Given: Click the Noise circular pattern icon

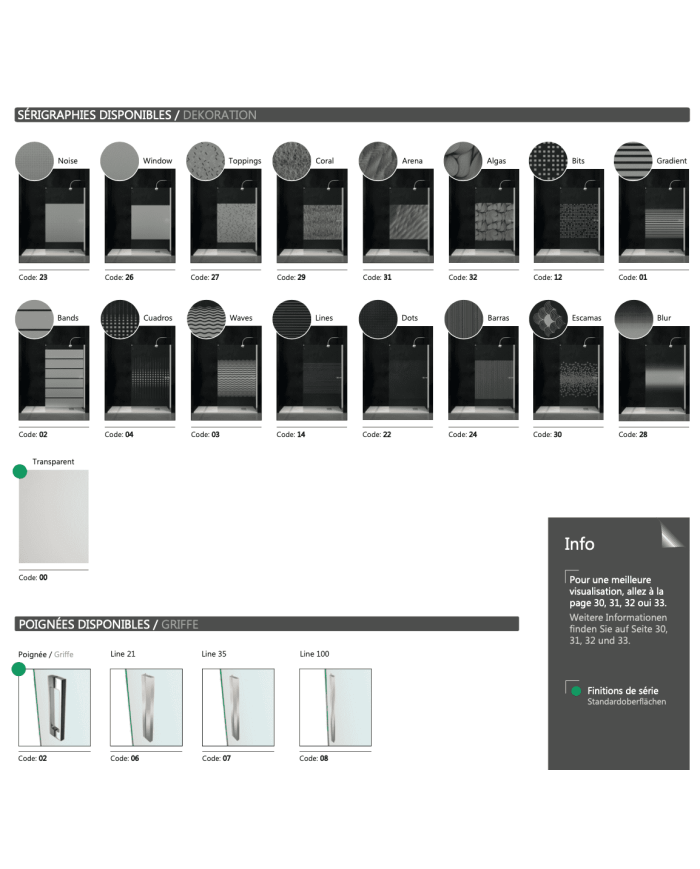Looking at the screenshot, I should [x=35, y=160].
